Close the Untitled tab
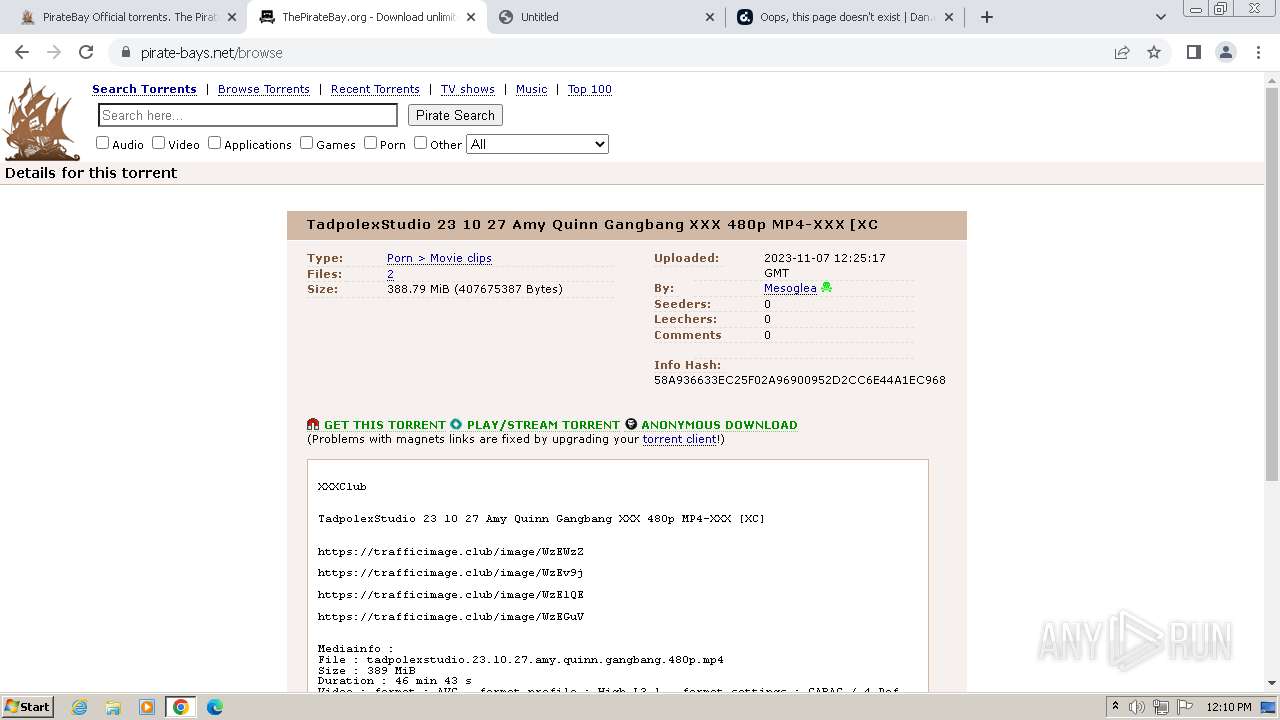The width and height of the screenshot is (1280, 720). [710, 17]
